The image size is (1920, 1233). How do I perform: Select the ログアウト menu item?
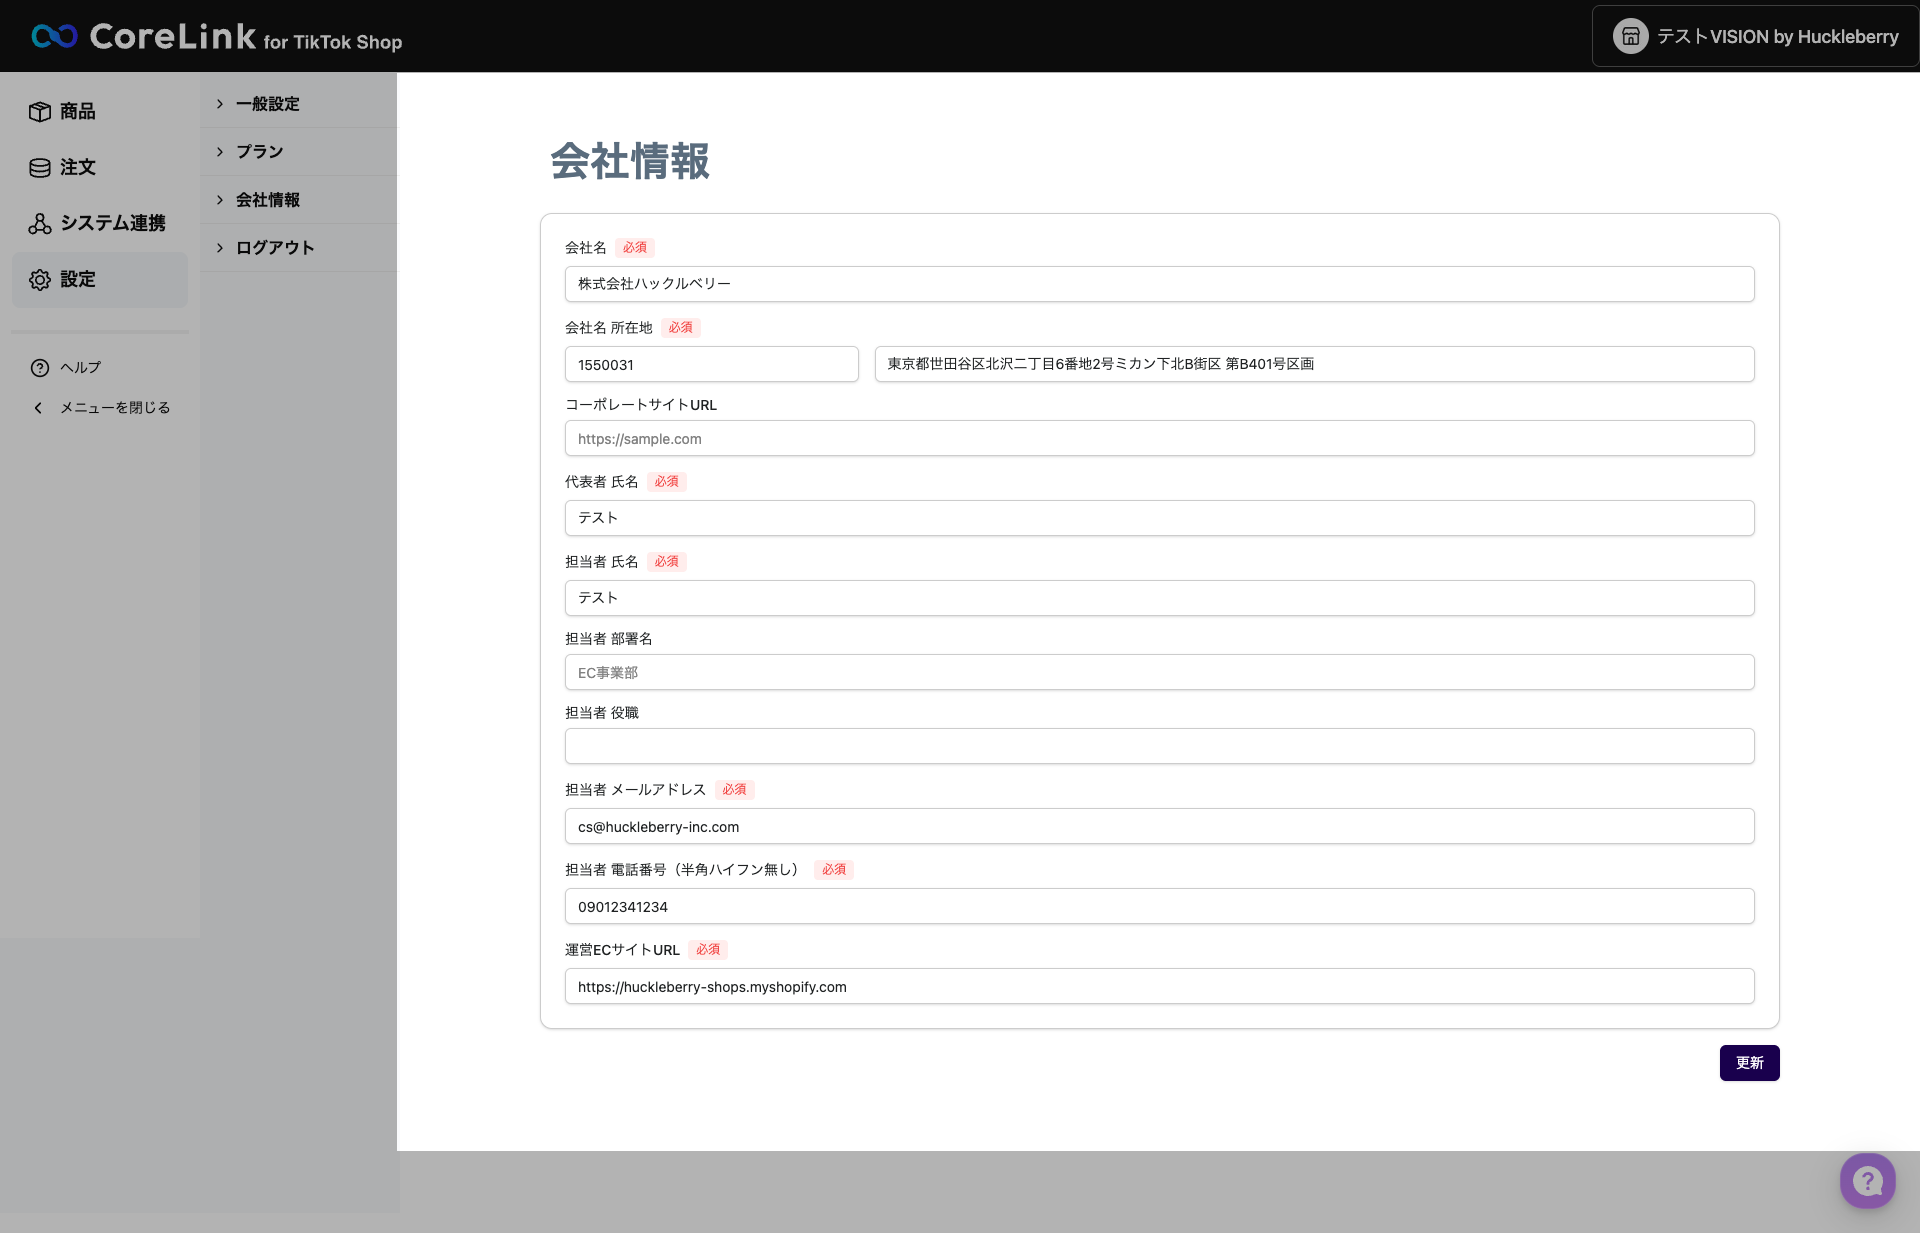coord(275,248)
